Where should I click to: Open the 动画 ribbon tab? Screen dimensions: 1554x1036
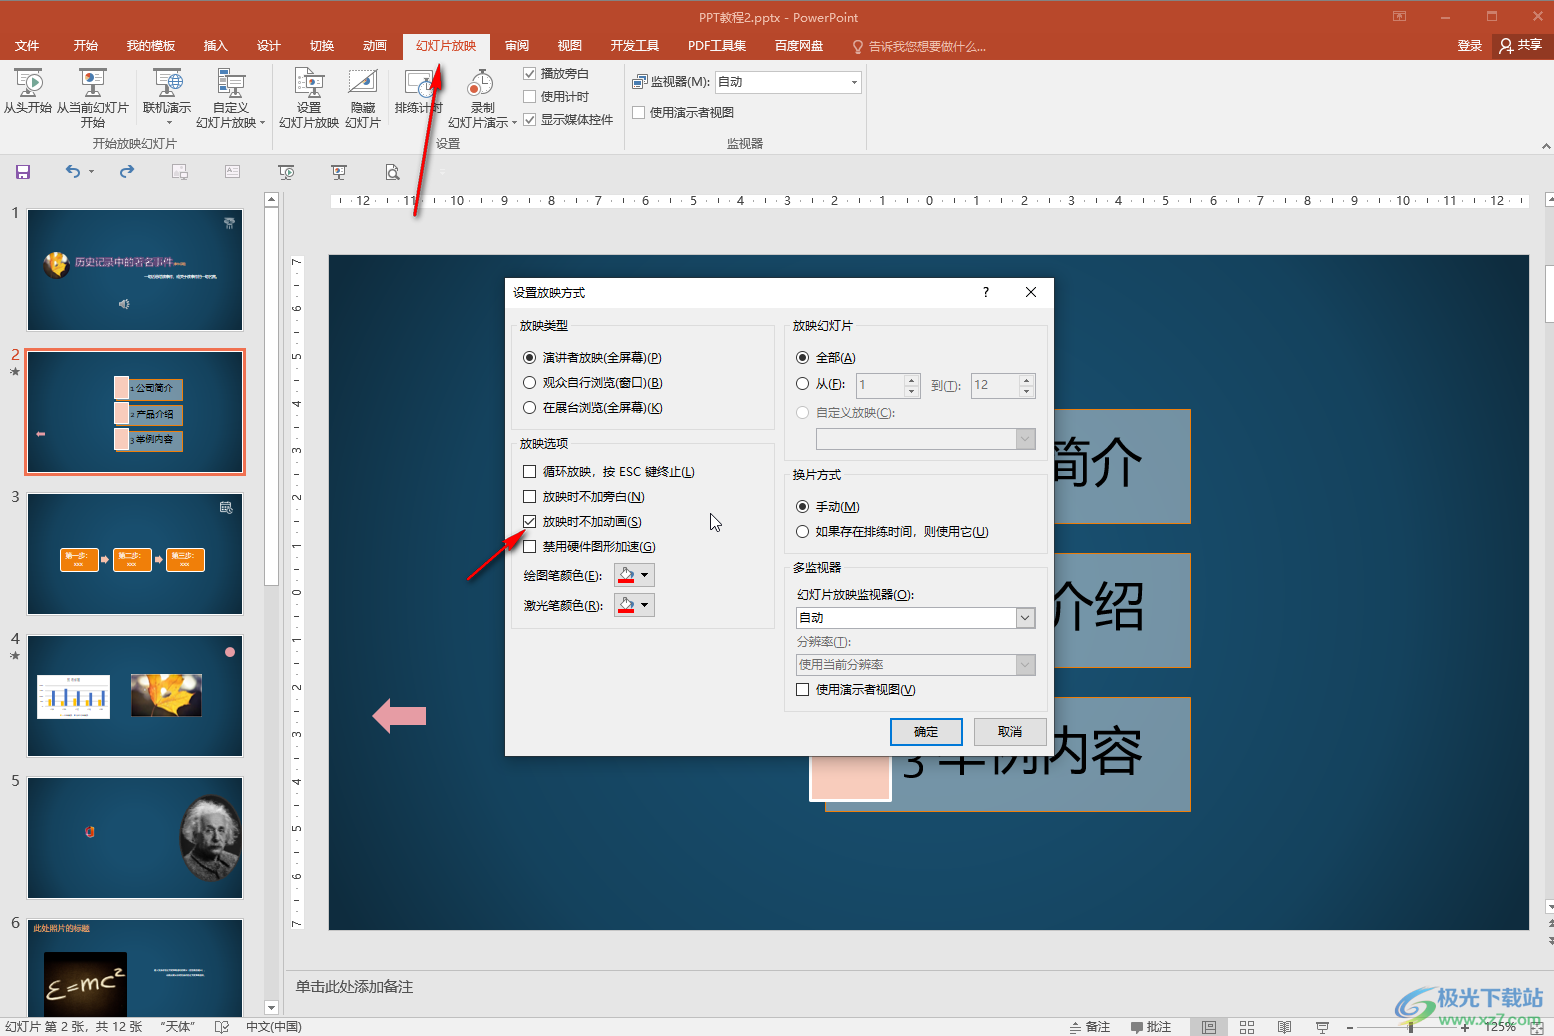pos(374,46)
